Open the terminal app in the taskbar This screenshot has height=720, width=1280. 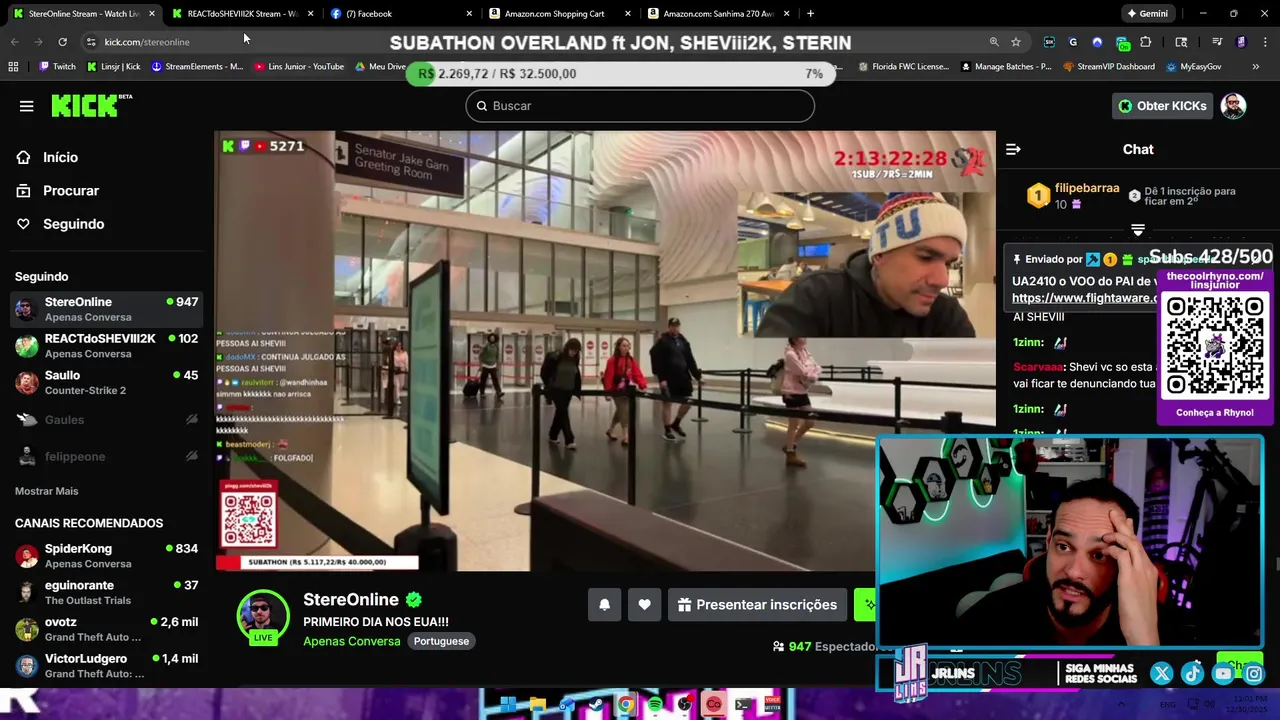[743, 704]
